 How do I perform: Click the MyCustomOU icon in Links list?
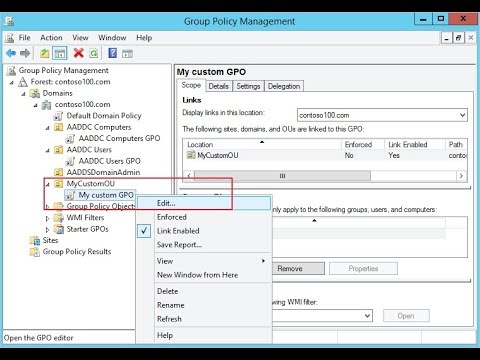pyautogui.click(x=191, y=155)
